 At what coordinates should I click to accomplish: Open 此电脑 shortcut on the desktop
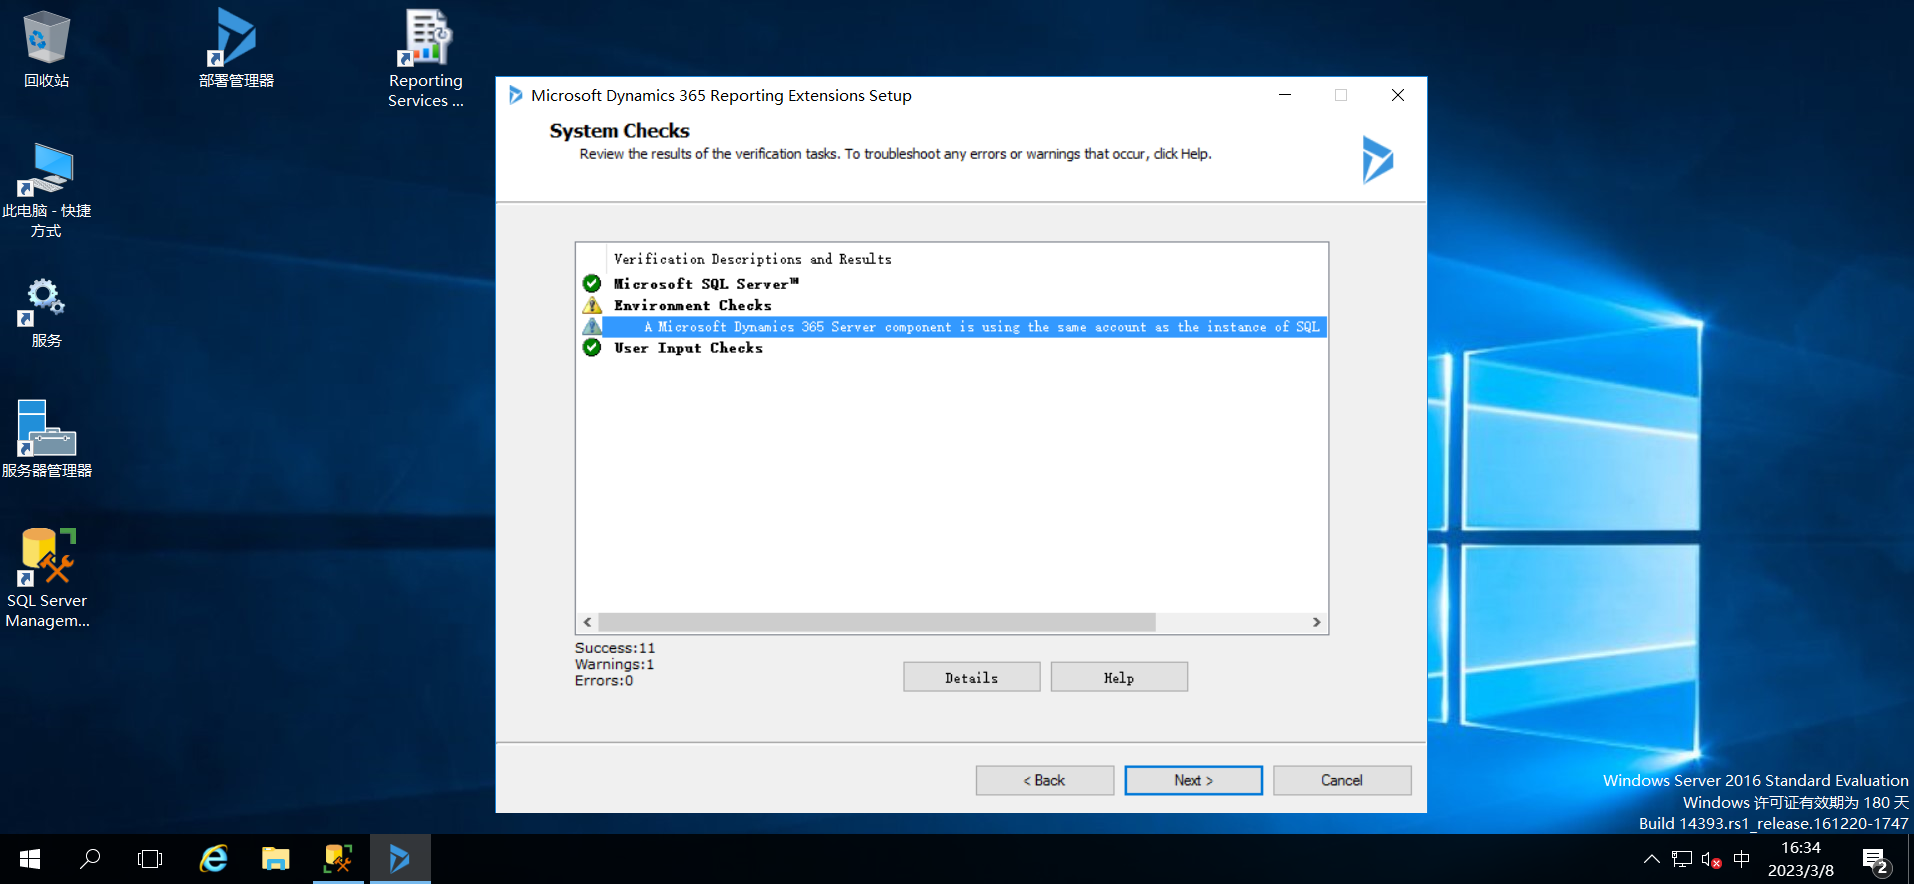coord(46,190)
